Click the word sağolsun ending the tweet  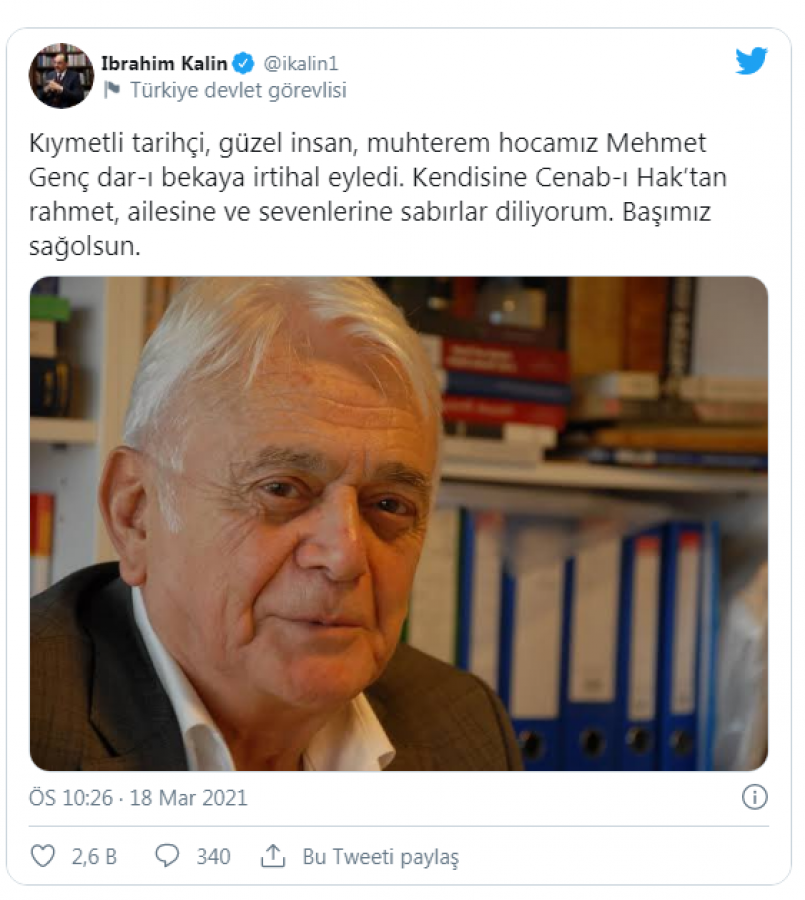pos(84,247)
